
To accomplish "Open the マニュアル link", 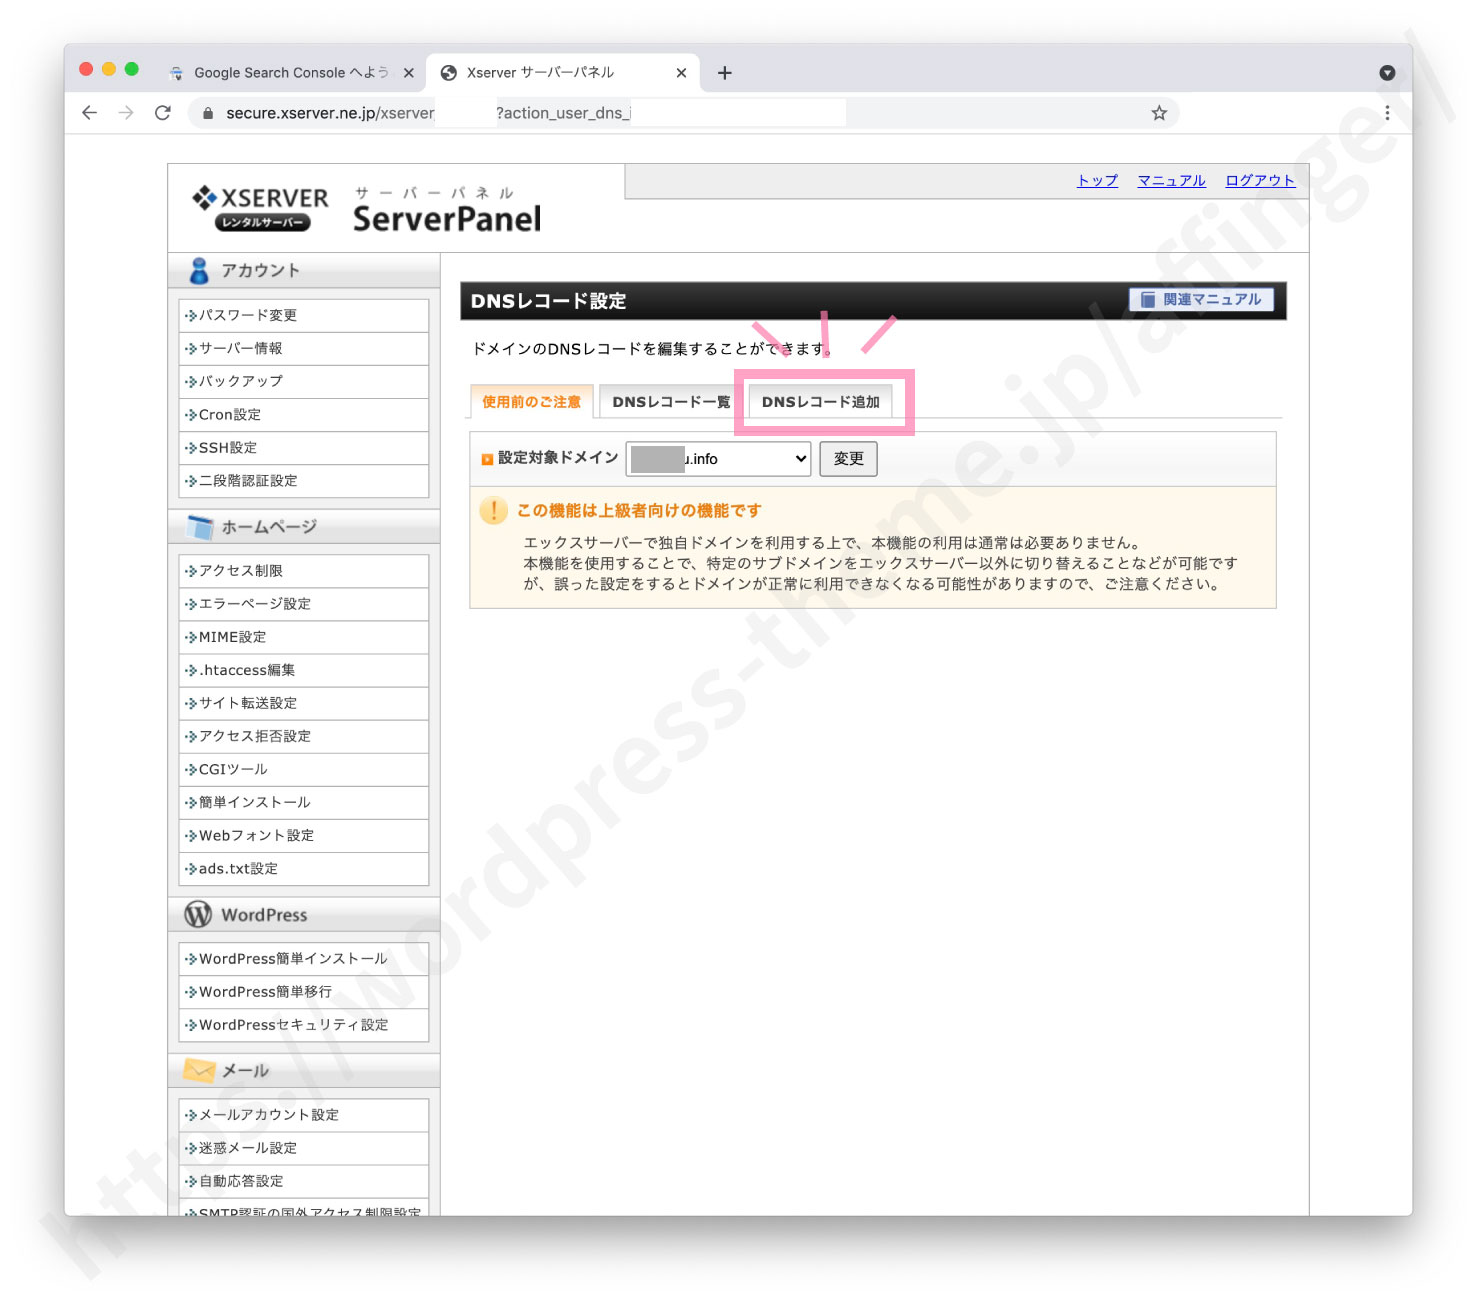I will click(1171, 181).
